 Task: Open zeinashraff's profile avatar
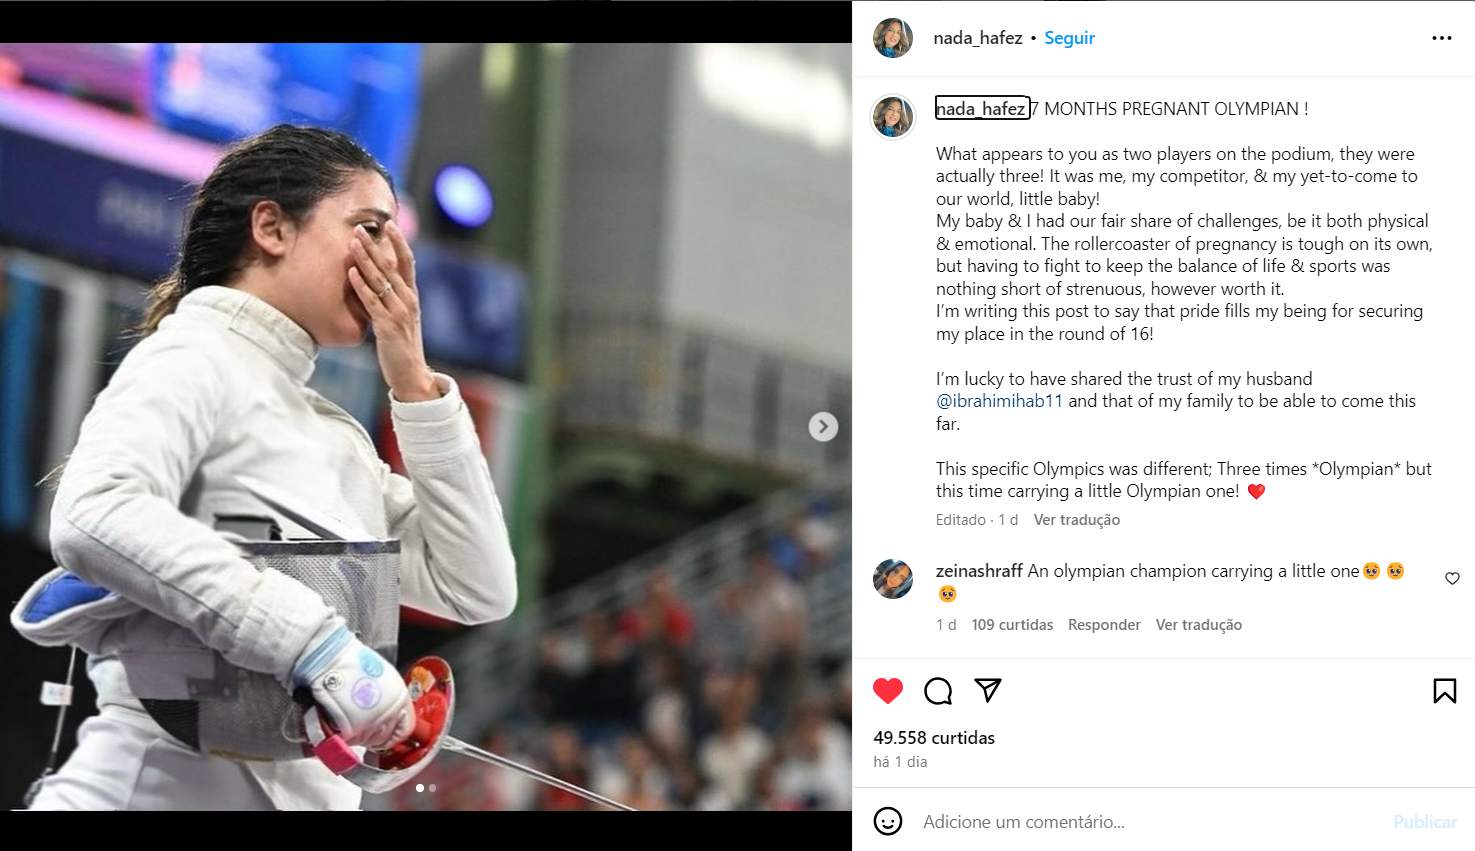tap(893, 579)
